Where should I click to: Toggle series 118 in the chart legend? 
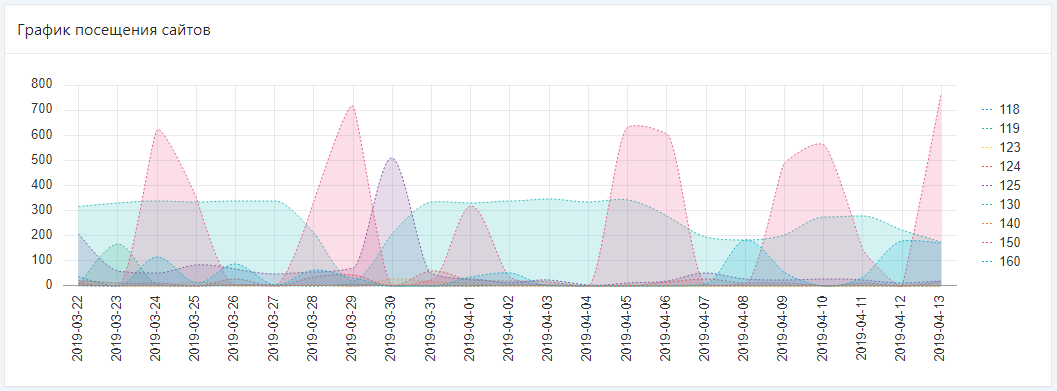click(x=1000, y=109)
